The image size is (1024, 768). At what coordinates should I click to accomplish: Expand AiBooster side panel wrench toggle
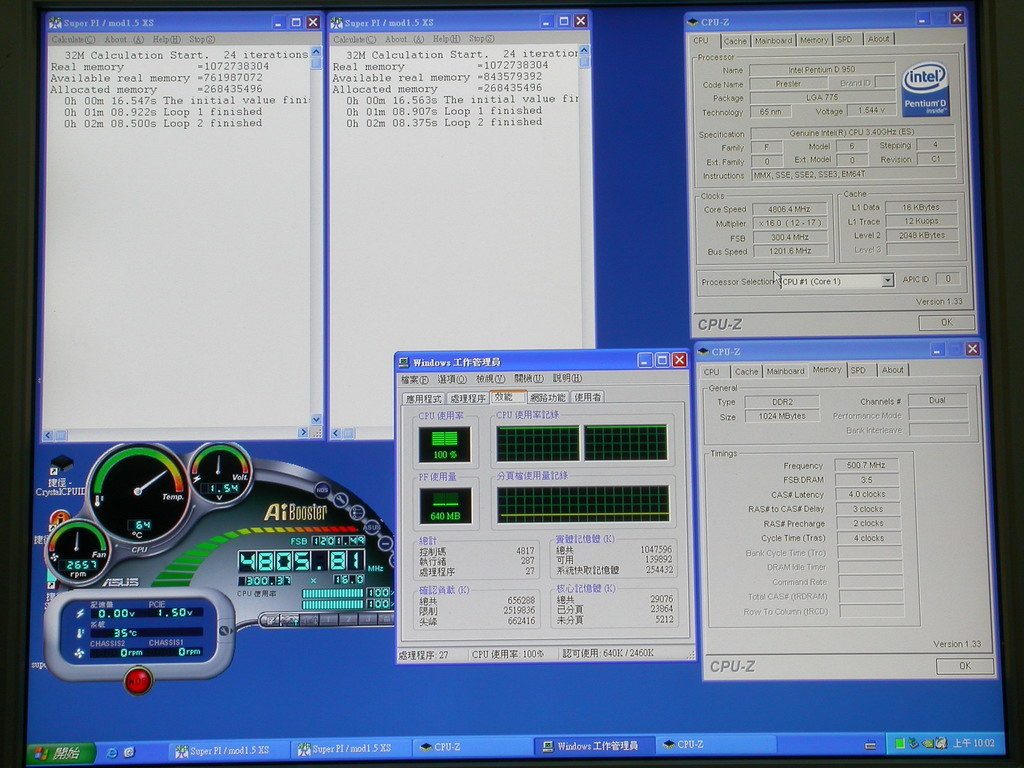(225, 631)
